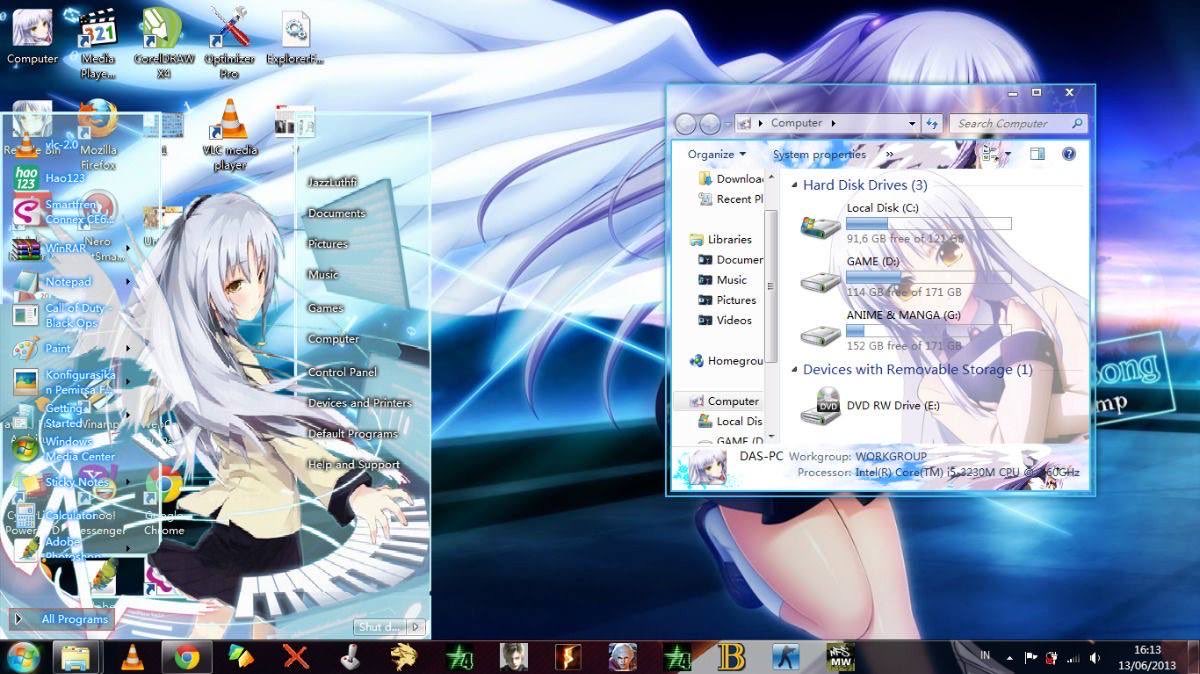Viewport: 1200px width, 674px height.
Task: Refresh the Computer address bar
Action: (932, 123)
